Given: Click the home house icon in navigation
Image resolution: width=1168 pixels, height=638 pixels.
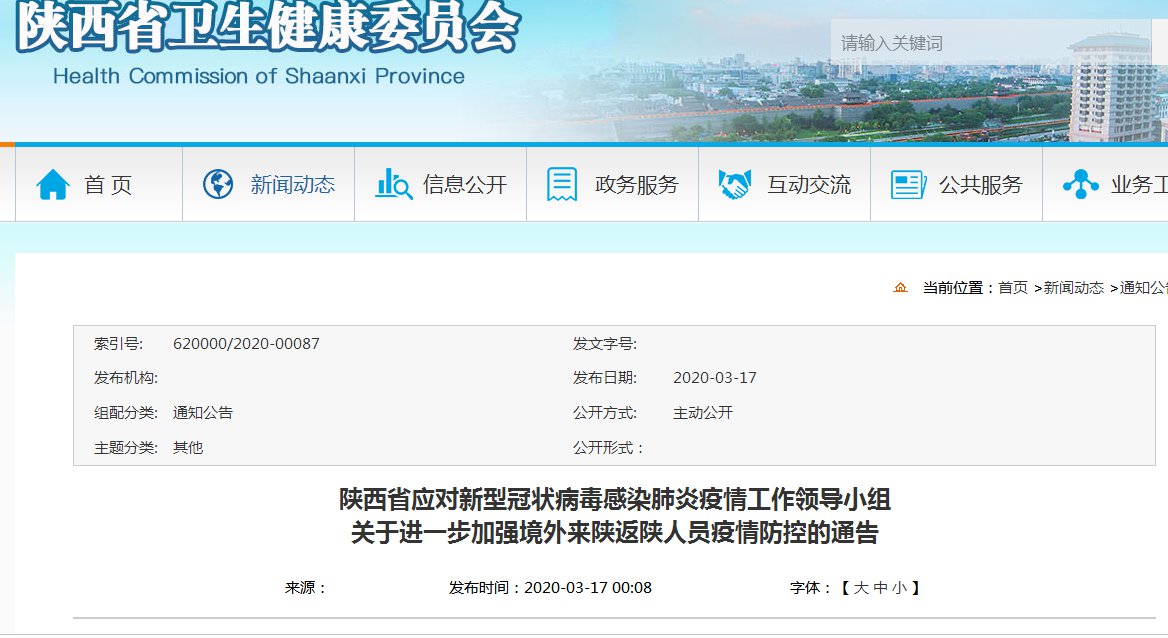Looking at the screenshot, I should [x=53, y=184].
